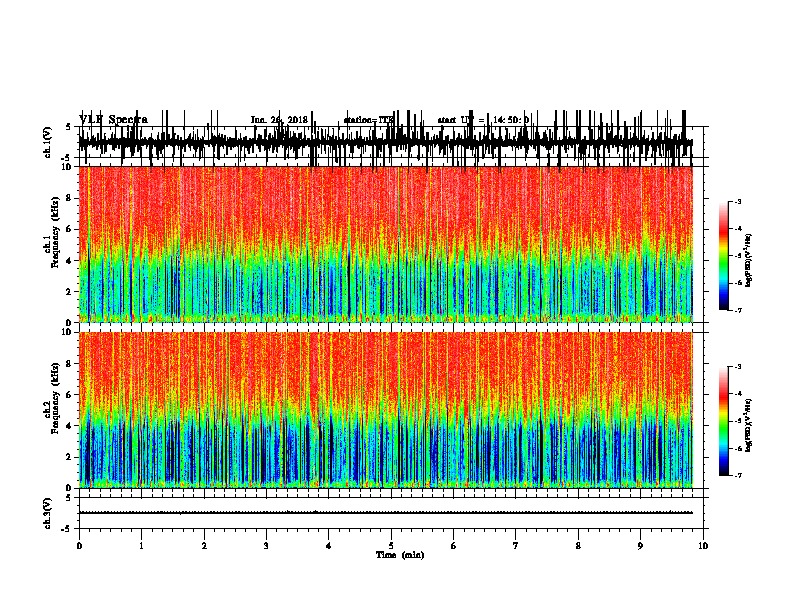
Task: Click the time axis tick label "4"
Action: point(329,546)
